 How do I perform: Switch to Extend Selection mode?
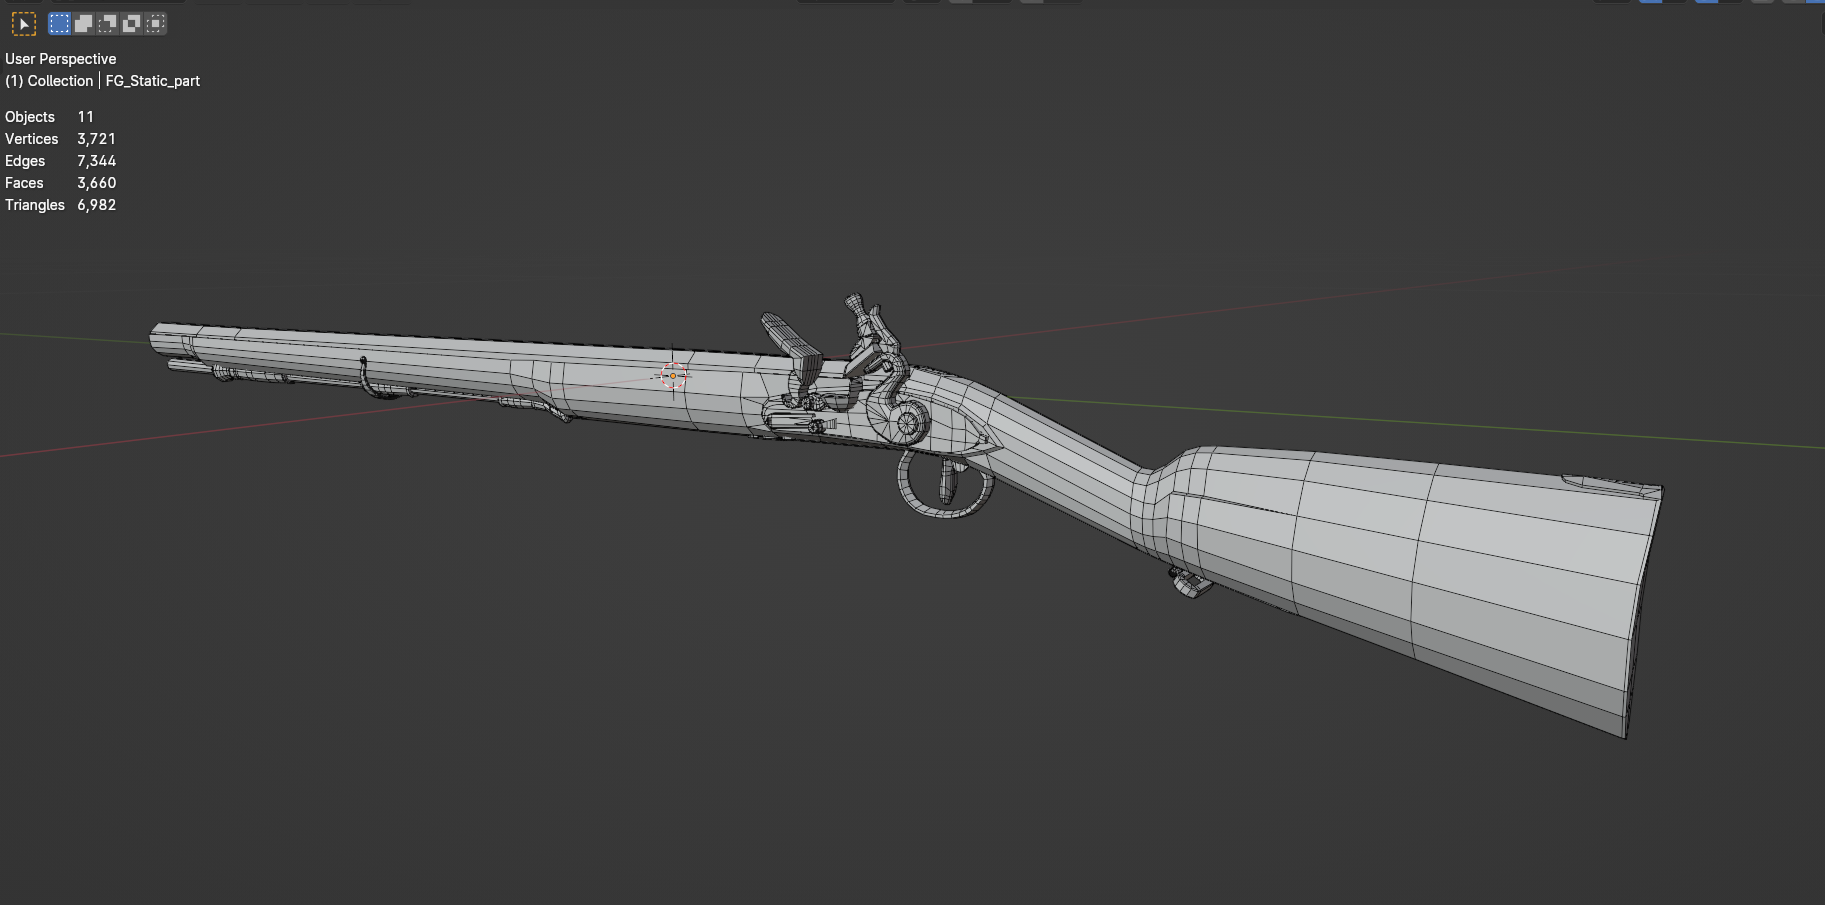coord(84,23)
